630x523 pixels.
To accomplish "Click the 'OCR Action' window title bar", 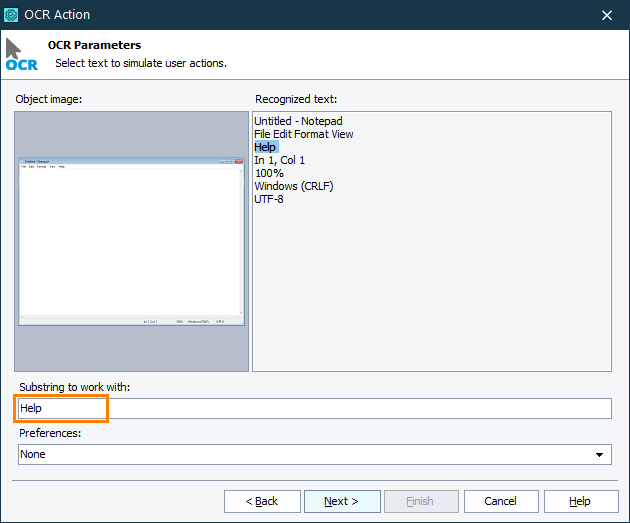I will click(x=300, y=15).
